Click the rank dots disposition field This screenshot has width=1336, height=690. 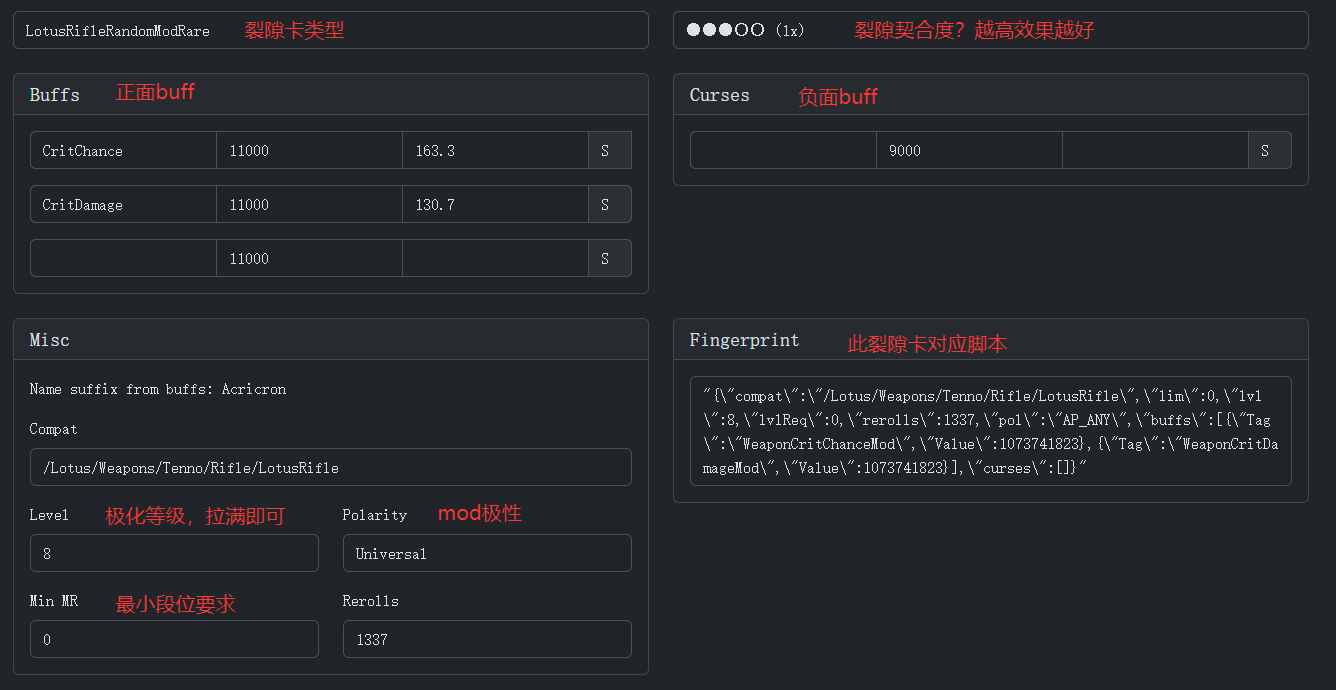(990, 31)
